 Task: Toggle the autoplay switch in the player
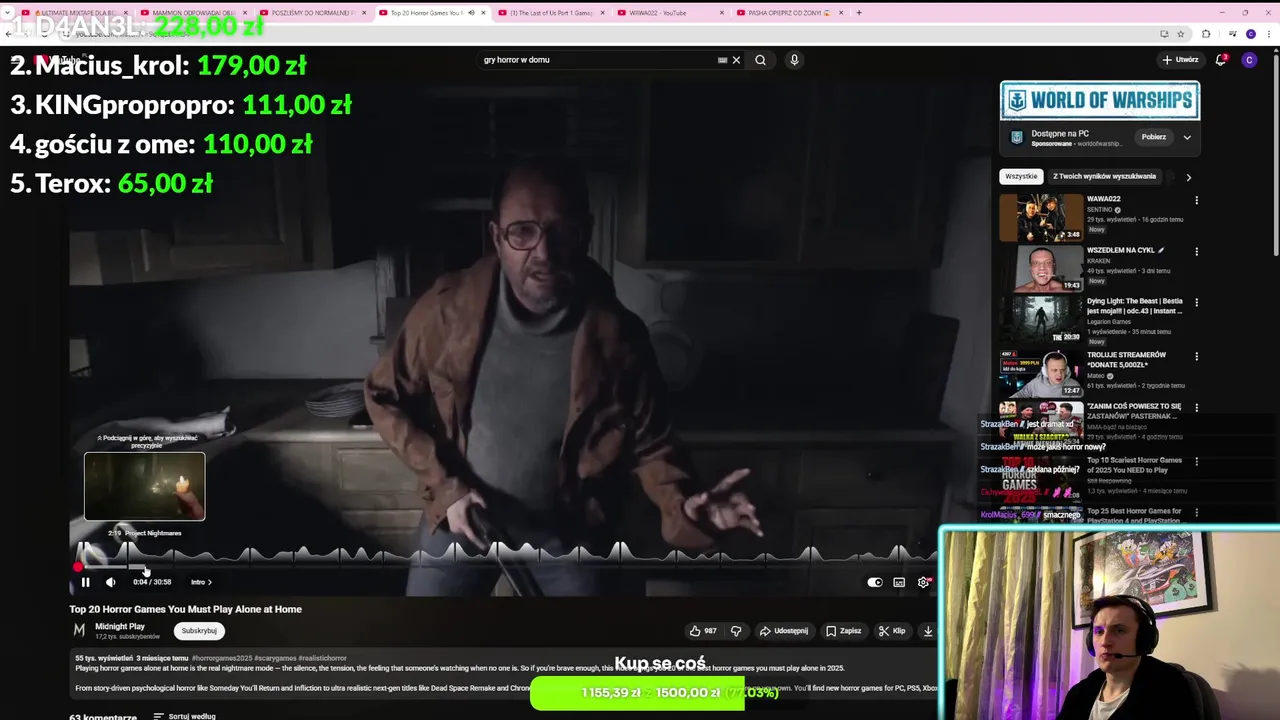tap(875, 582)
